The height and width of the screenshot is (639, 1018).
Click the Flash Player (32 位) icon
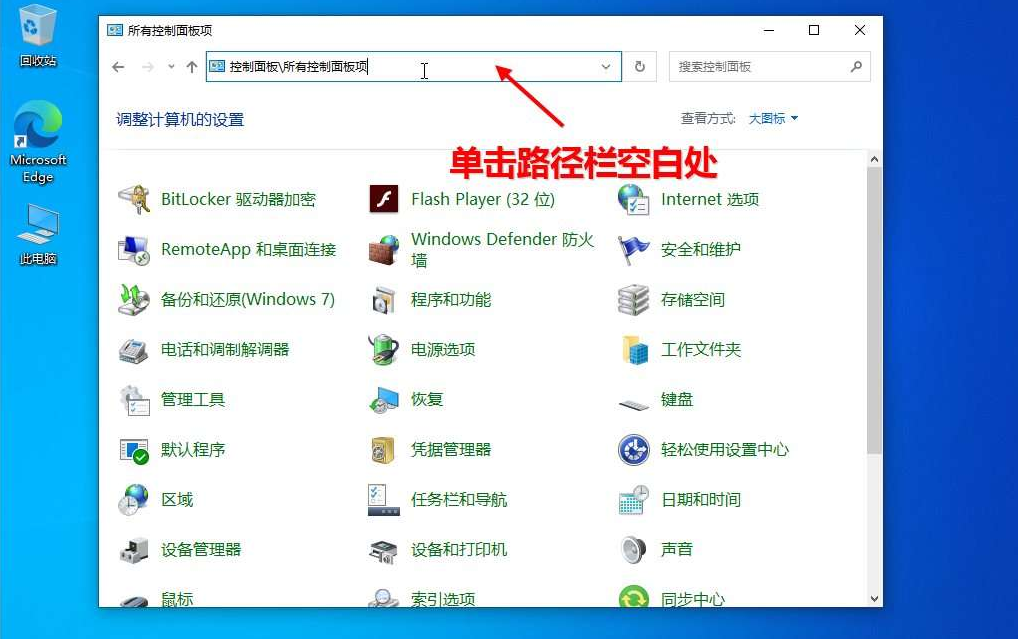(384, 199)
